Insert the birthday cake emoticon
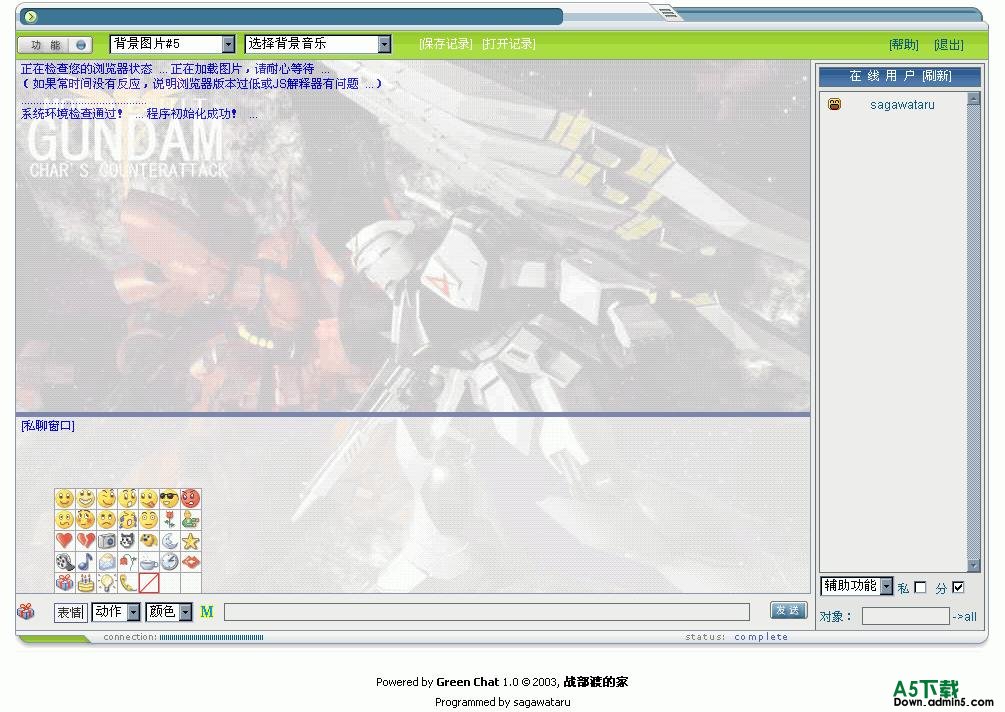Viewport: 1005px width, 712px height. [x=86, y=583]
